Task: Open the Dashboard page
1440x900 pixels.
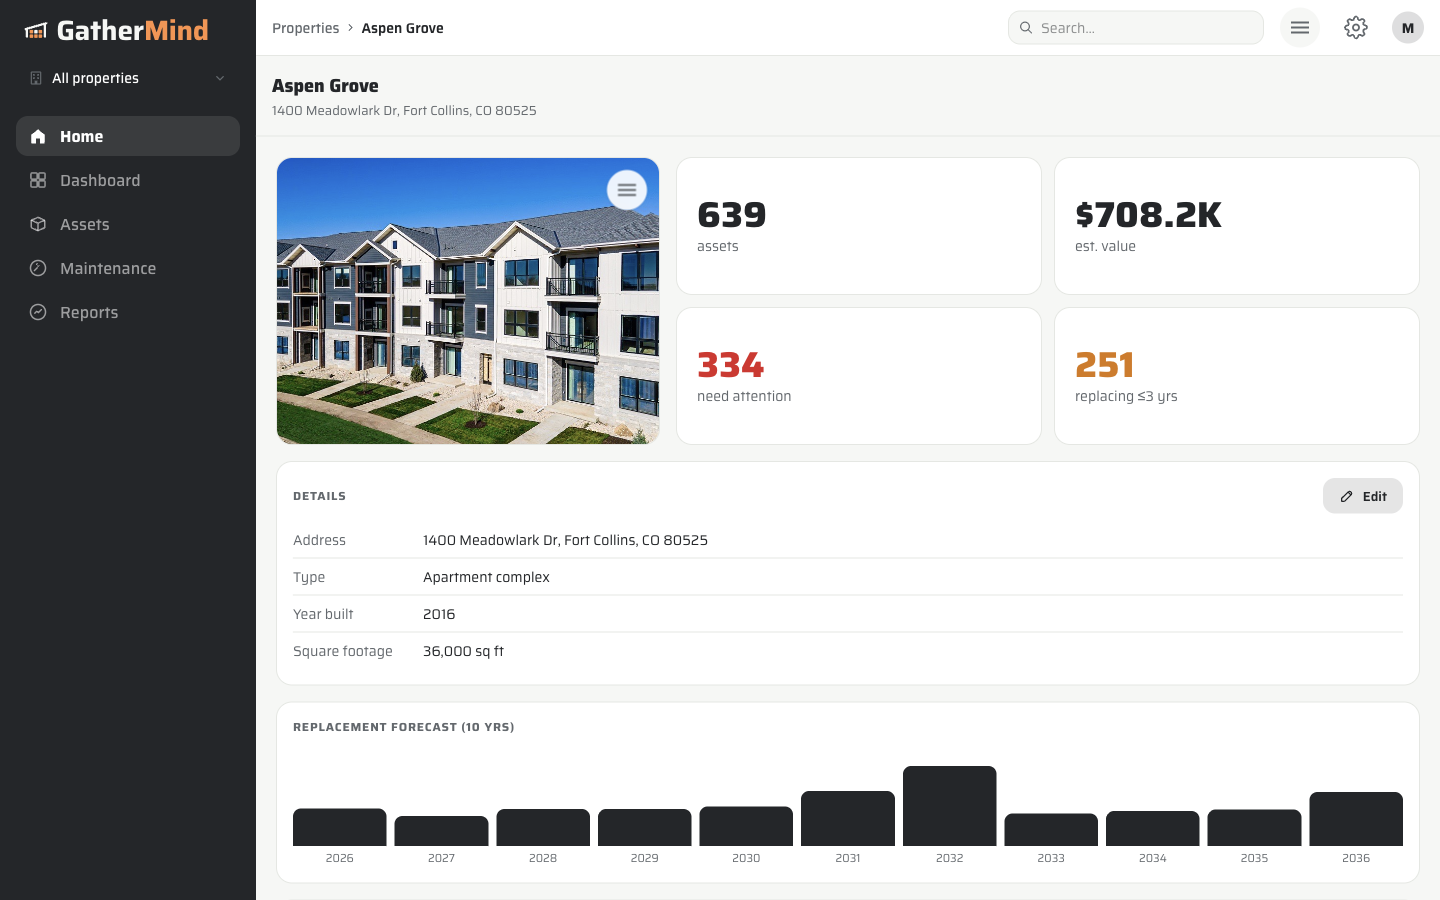Action: [128, 180]
